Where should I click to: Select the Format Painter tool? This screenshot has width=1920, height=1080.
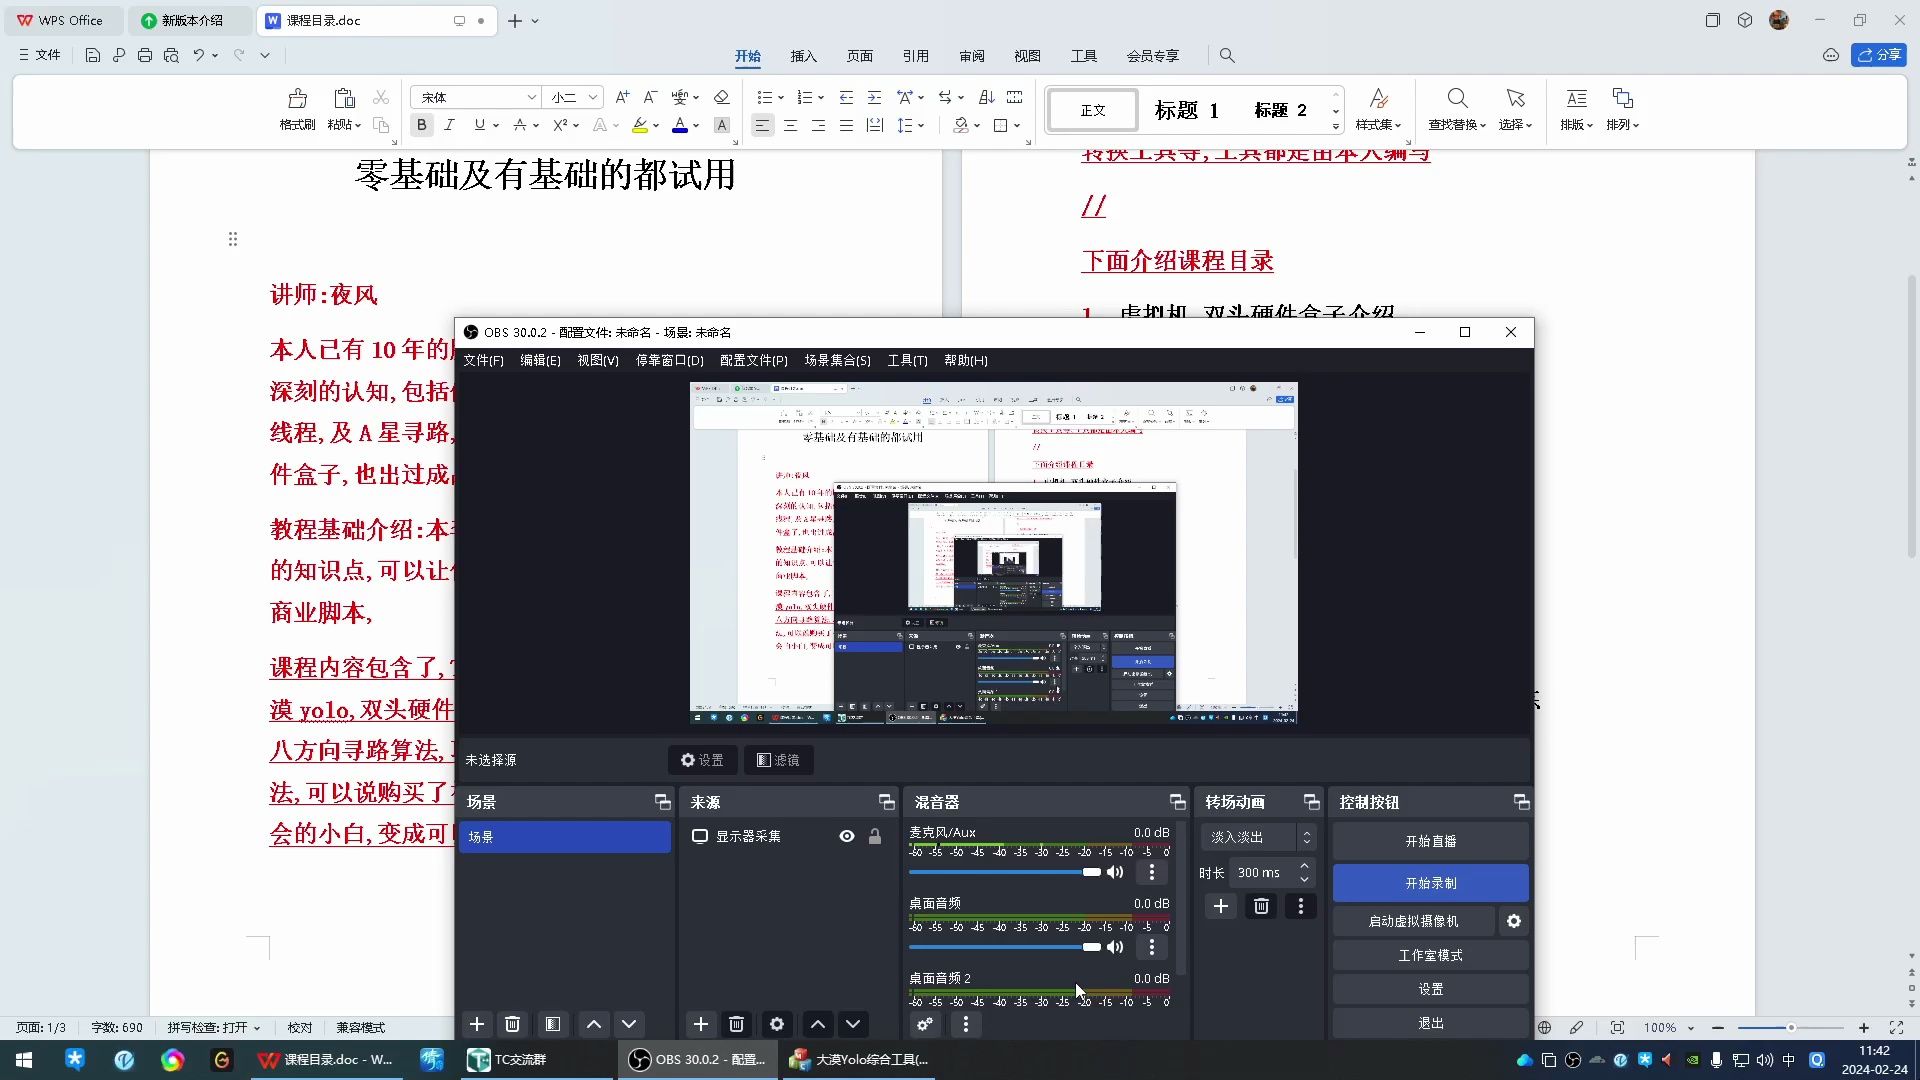tap(297, 110)
